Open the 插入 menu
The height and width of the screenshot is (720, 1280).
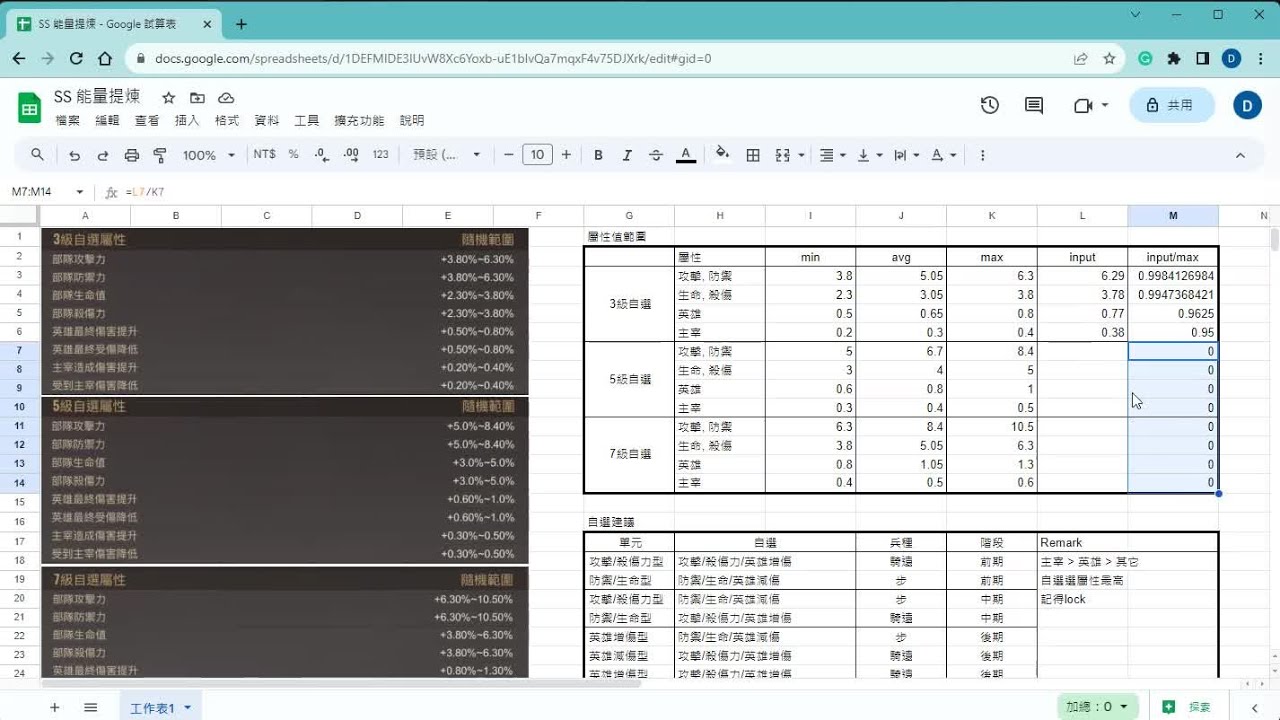[x=186, y=120]
